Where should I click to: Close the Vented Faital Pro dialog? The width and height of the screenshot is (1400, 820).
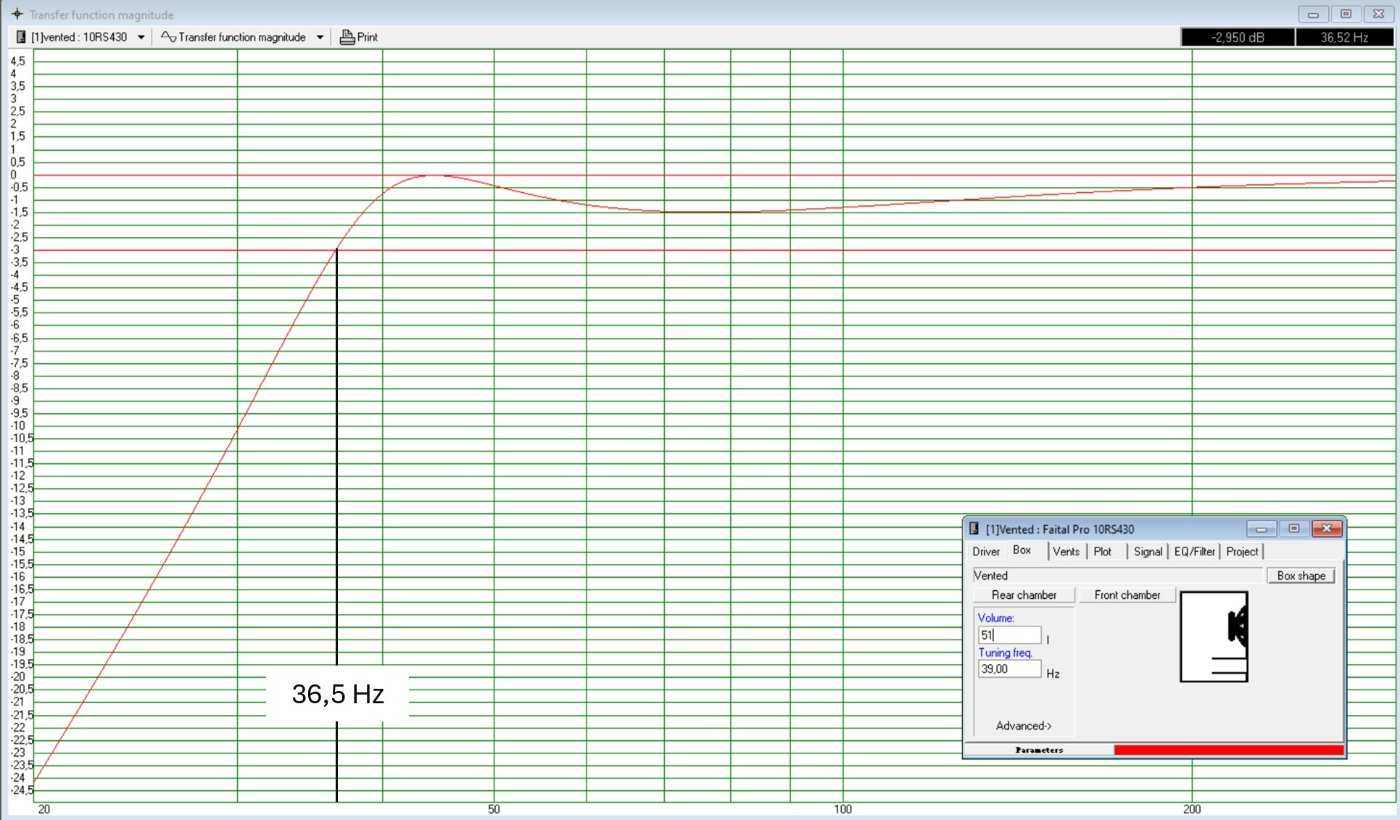[x=1326, y=528]
